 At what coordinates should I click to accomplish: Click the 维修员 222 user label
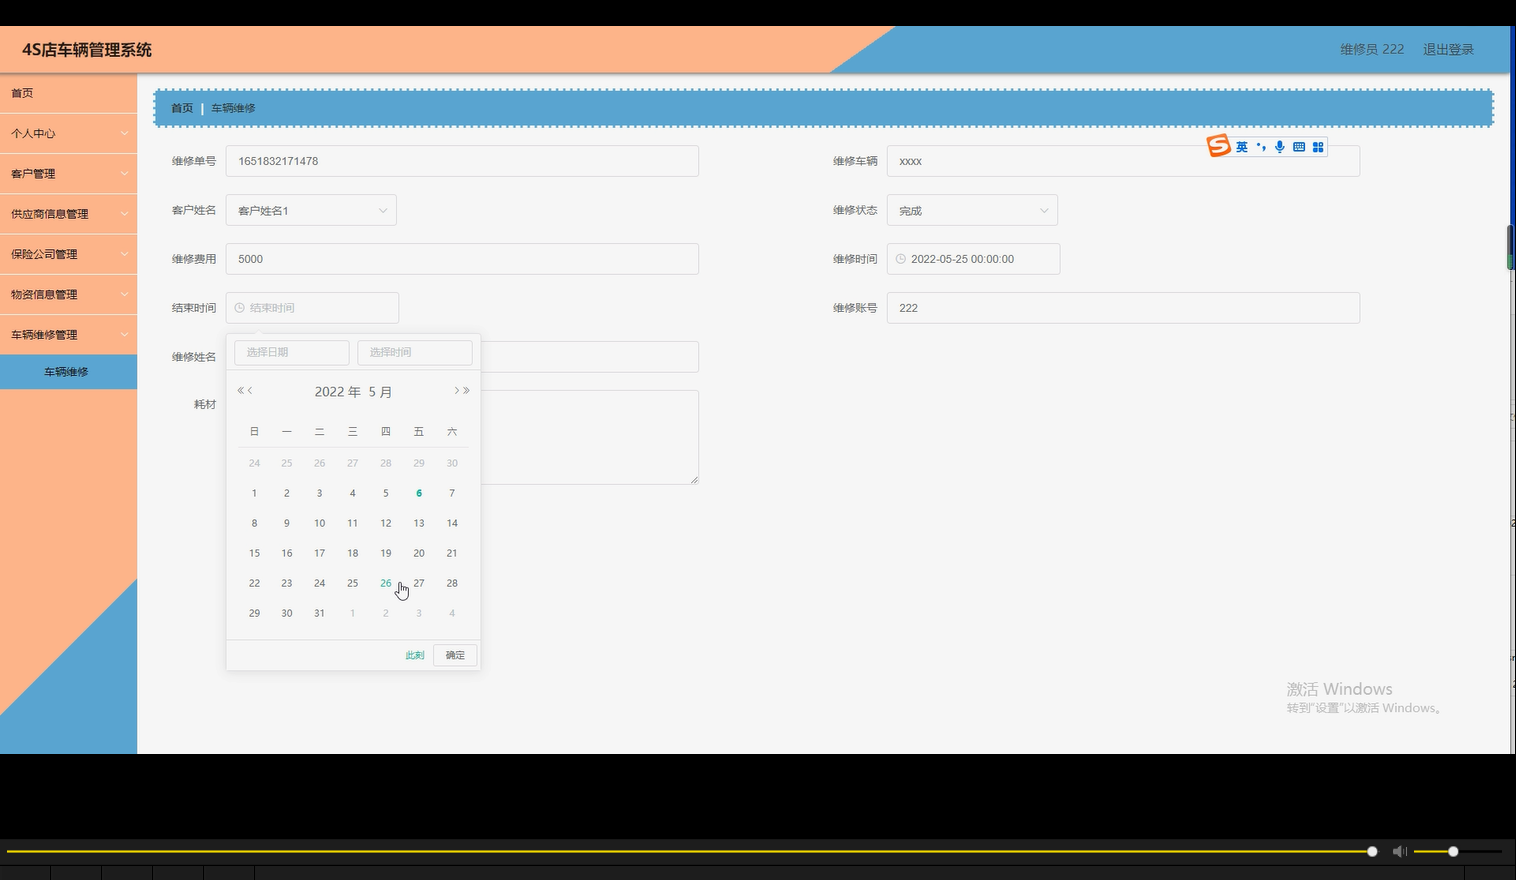[x=1372, y=49]
